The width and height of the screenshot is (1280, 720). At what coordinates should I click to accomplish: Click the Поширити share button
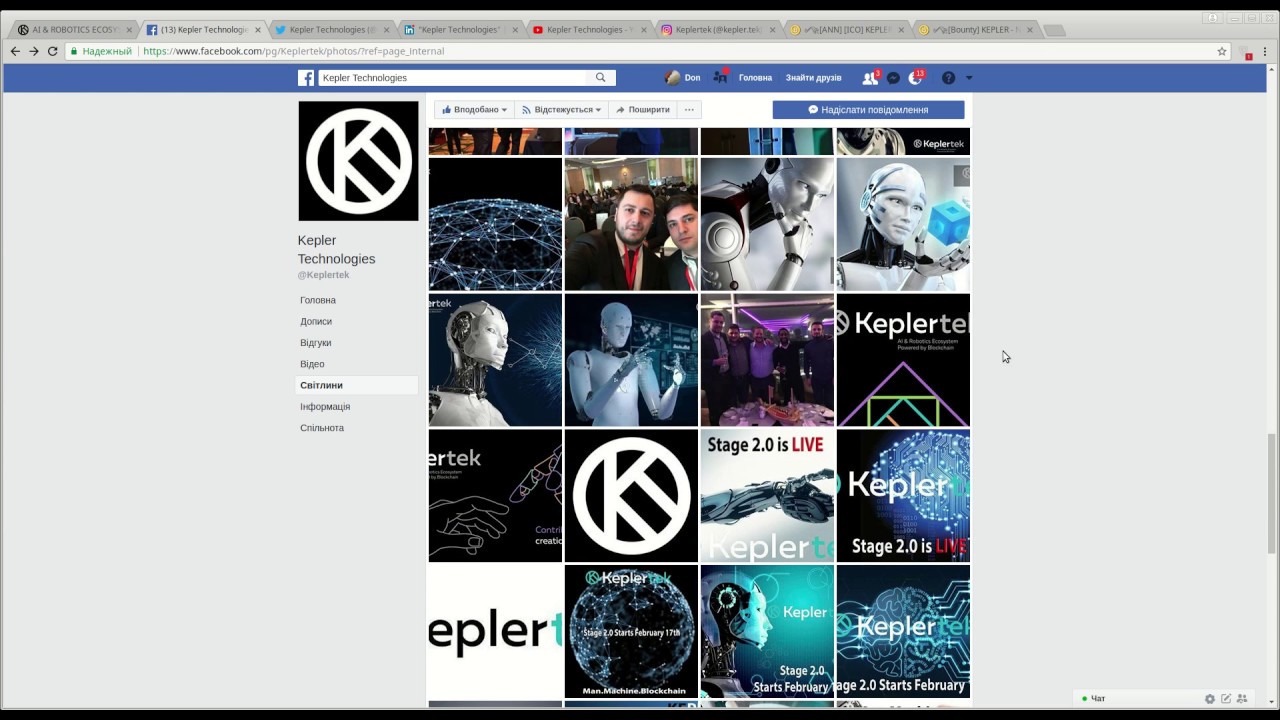(x=642, y=110)
